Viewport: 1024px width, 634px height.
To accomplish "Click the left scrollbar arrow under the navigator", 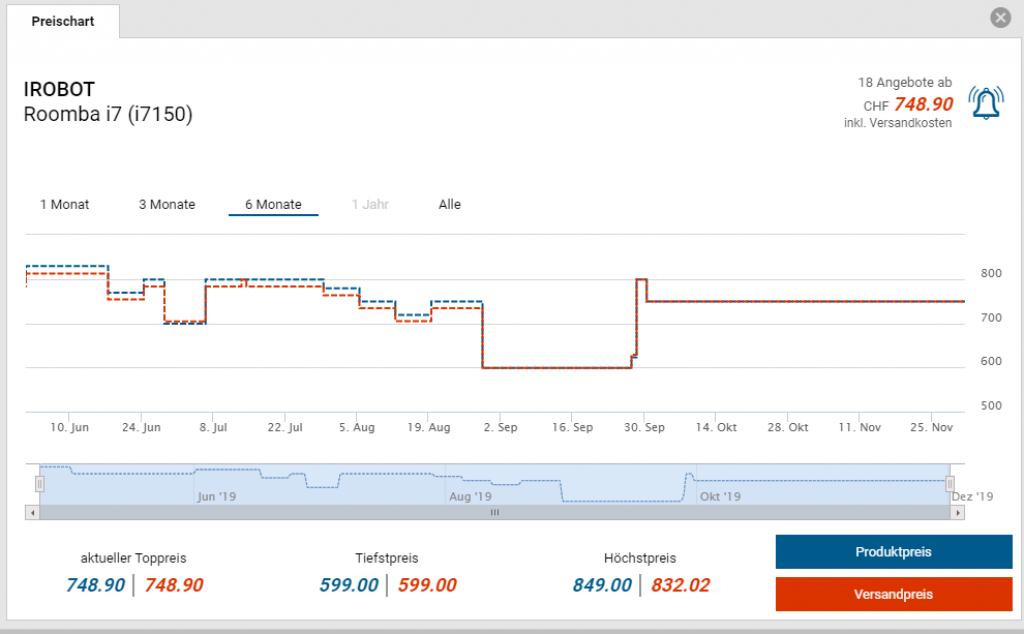I will coord(34,512).
